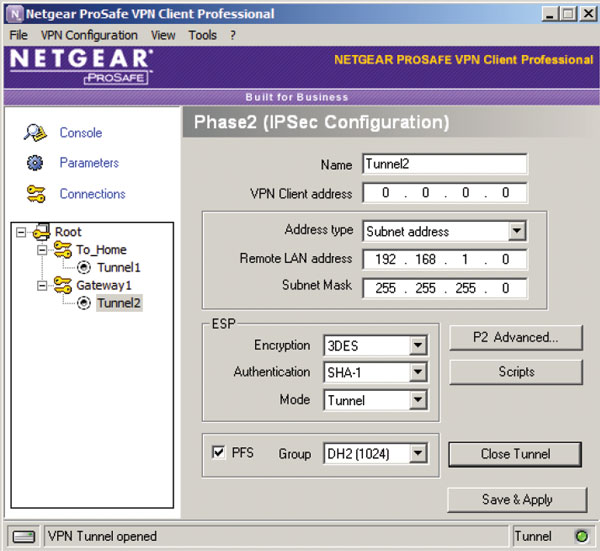Open the ? help menu
This screenshot has width=600, height=551.
233,35
